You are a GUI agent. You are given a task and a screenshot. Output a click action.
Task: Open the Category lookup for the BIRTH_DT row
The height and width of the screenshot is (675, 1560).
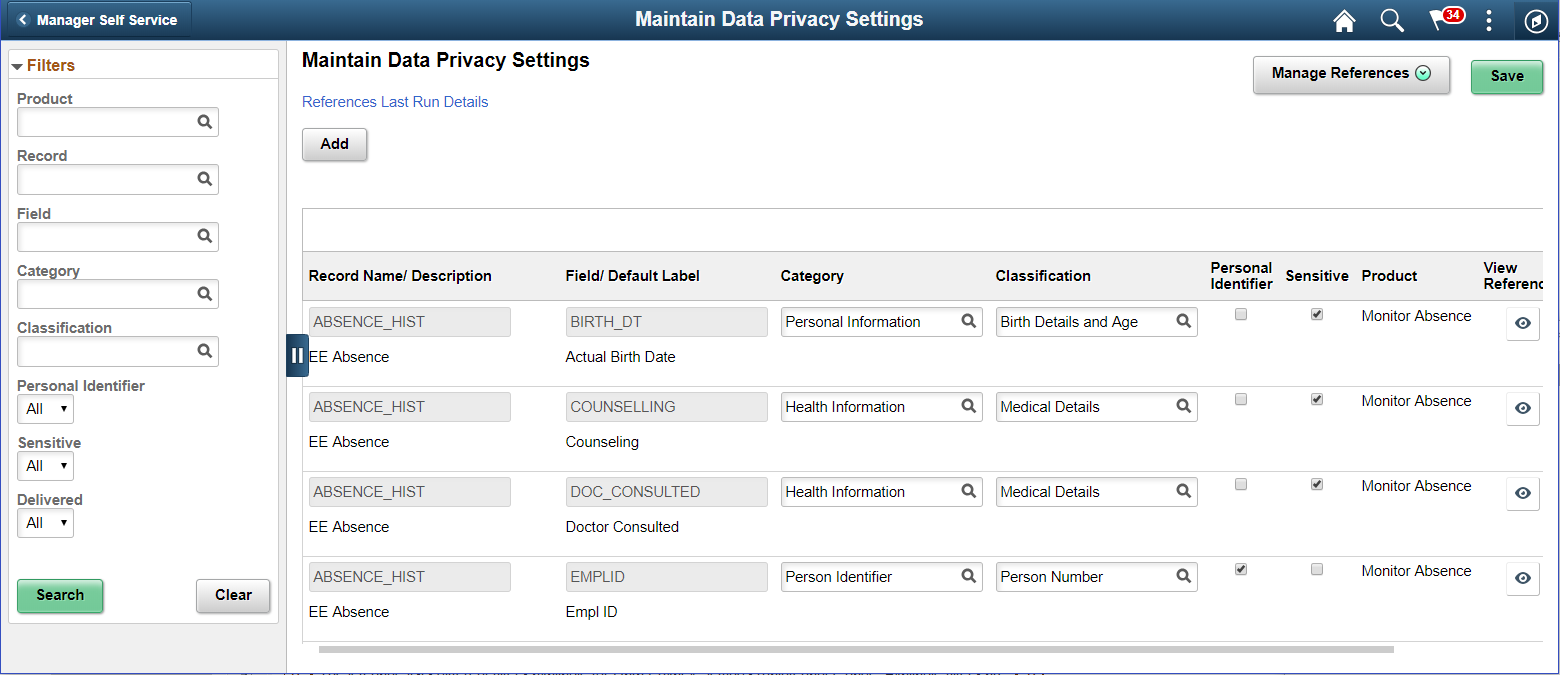tap(967, 321)
